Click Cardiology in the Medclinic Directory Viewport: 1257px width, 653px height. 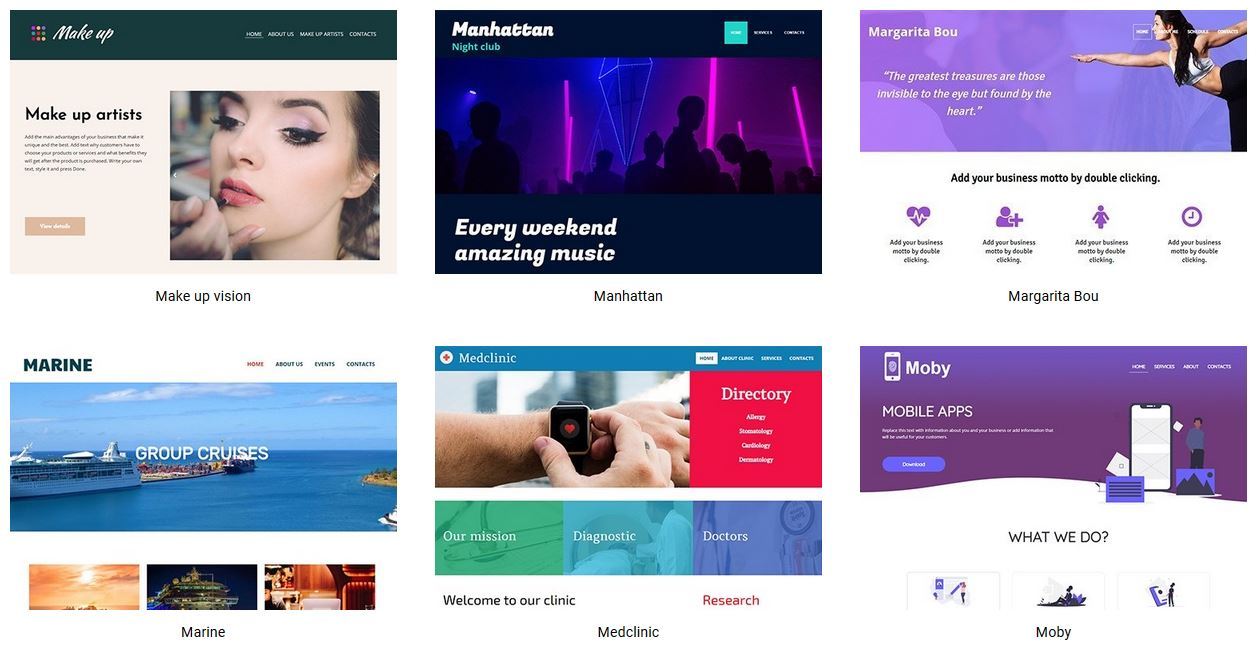[x=756, y=445]
